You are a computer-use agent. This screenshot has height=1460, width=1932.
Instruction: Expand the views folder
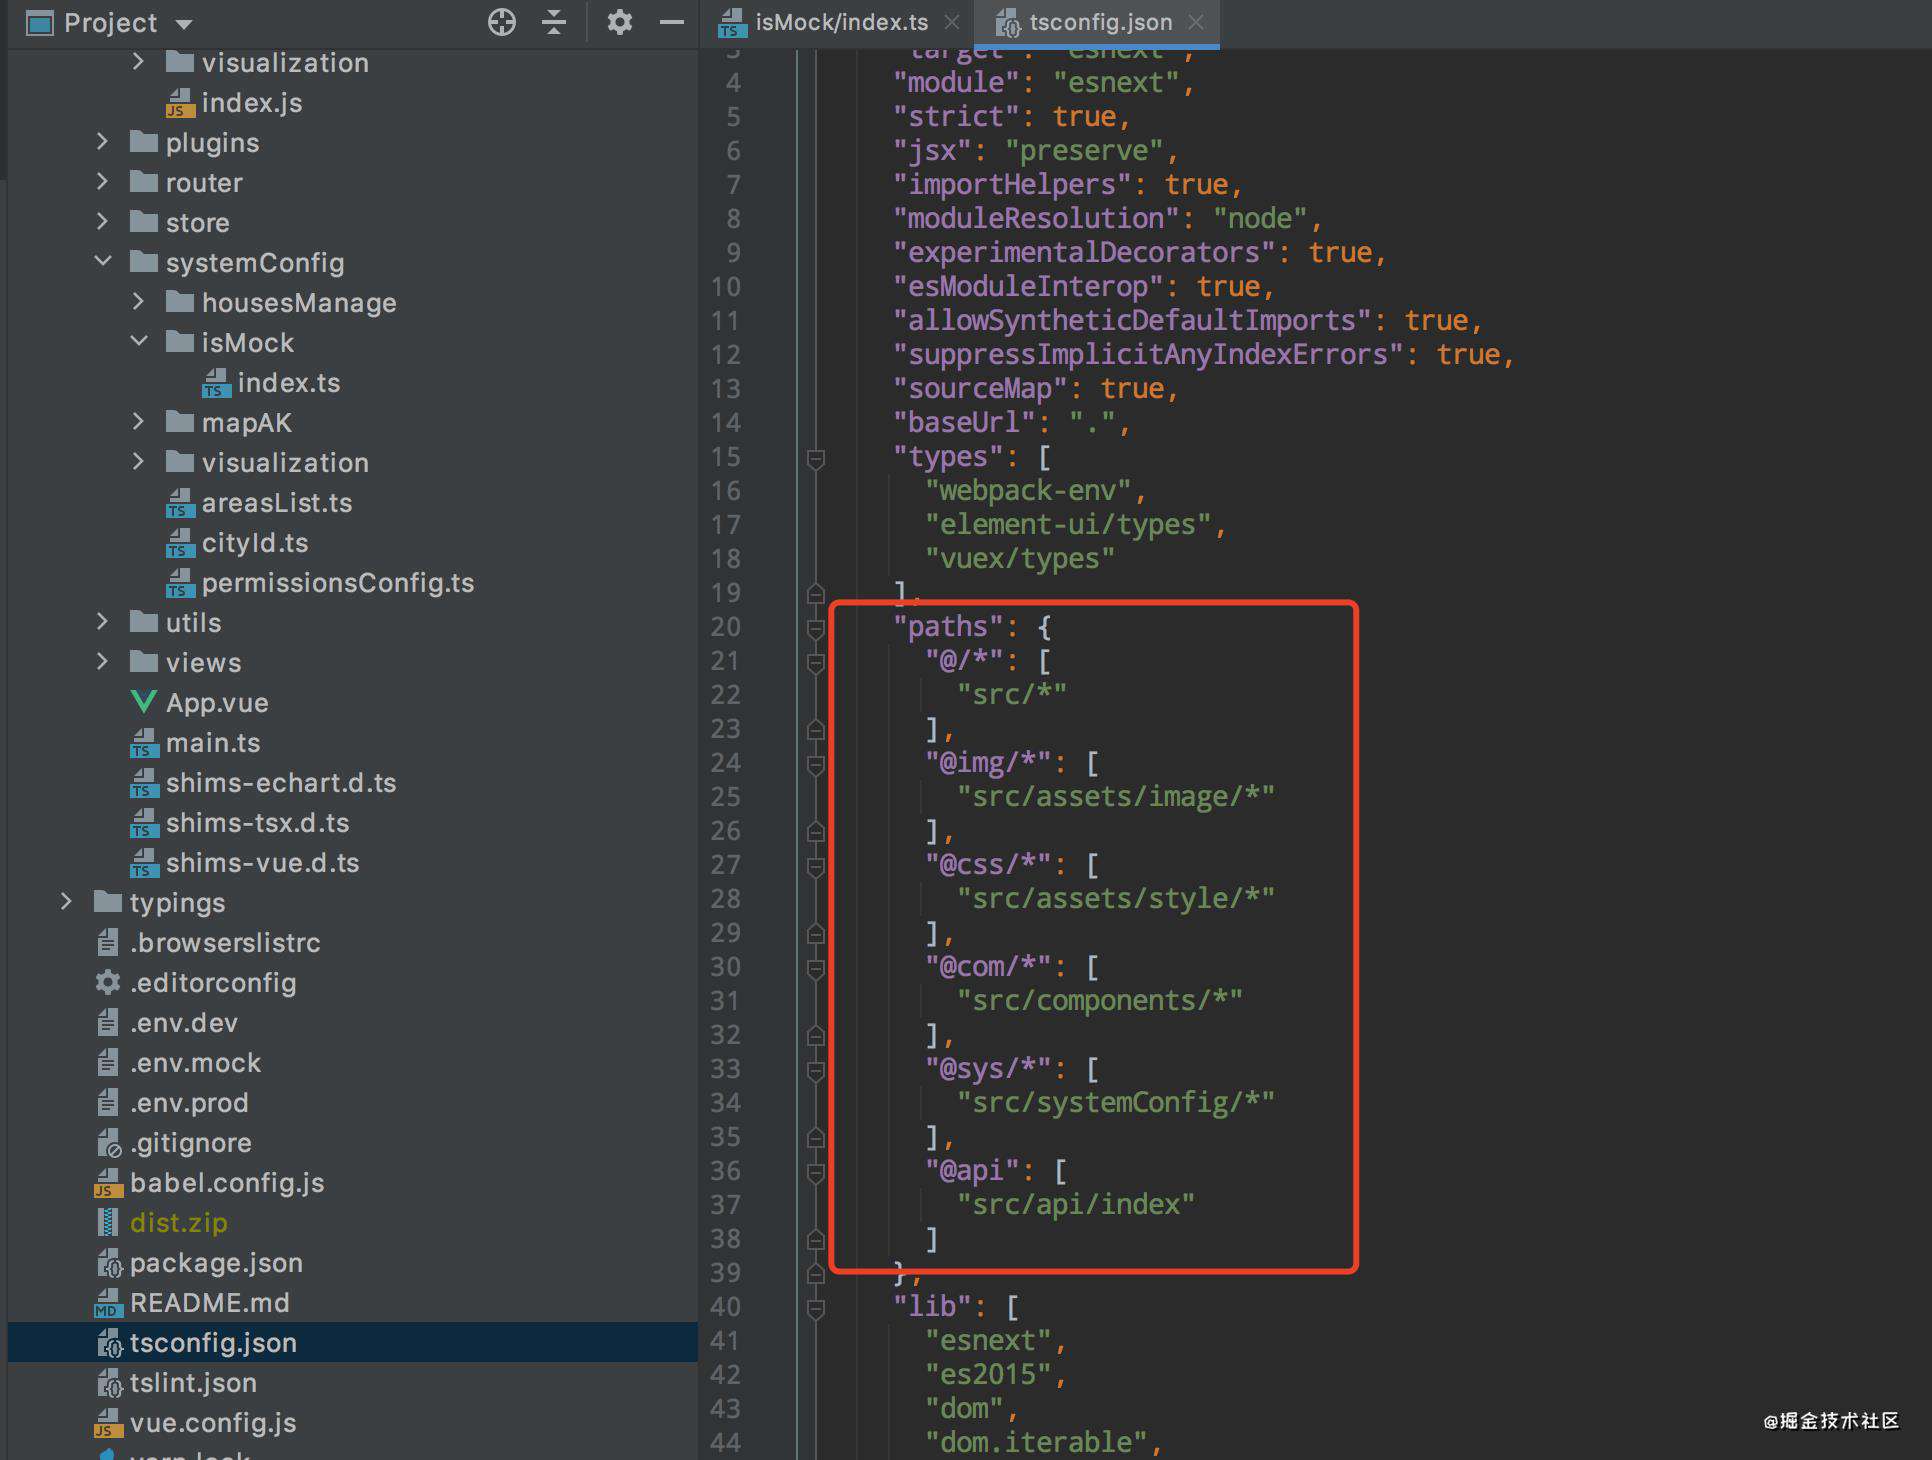tap(102, 662)
